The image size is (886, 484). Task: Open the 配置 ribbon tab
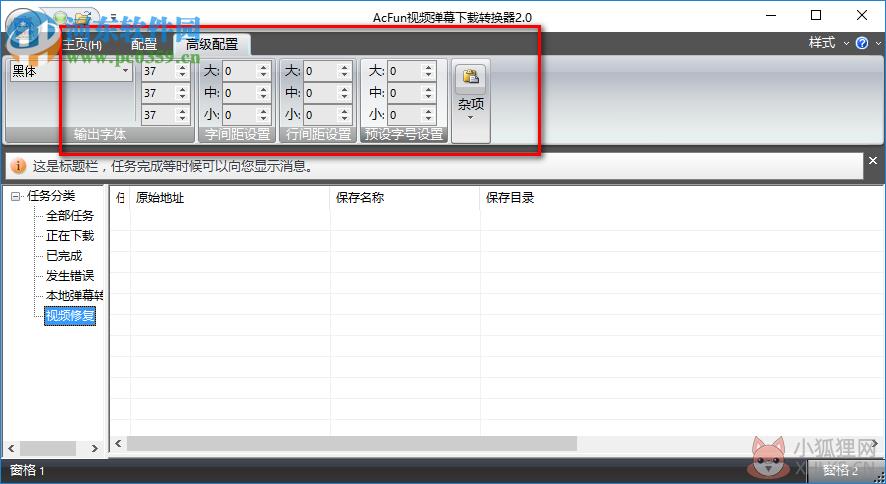click(x=144, y=44)
